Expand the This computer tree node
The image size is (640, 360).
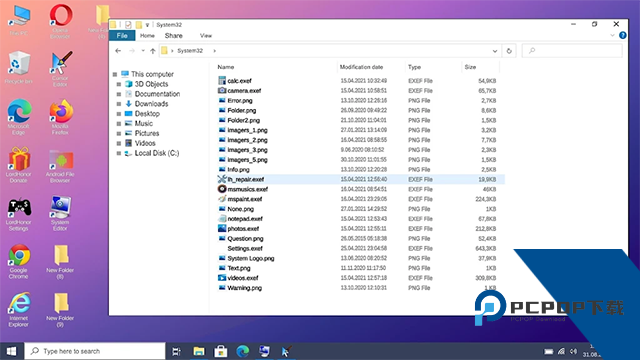coord(115,74)
